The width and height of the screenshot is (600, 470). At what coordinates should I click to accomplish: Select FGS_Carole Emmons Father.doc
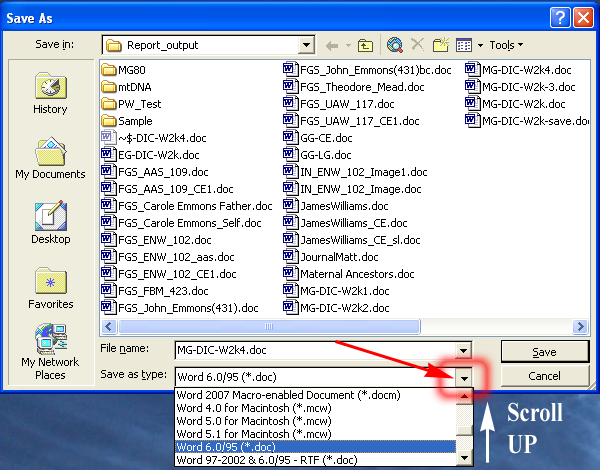(x=187, y=206)
